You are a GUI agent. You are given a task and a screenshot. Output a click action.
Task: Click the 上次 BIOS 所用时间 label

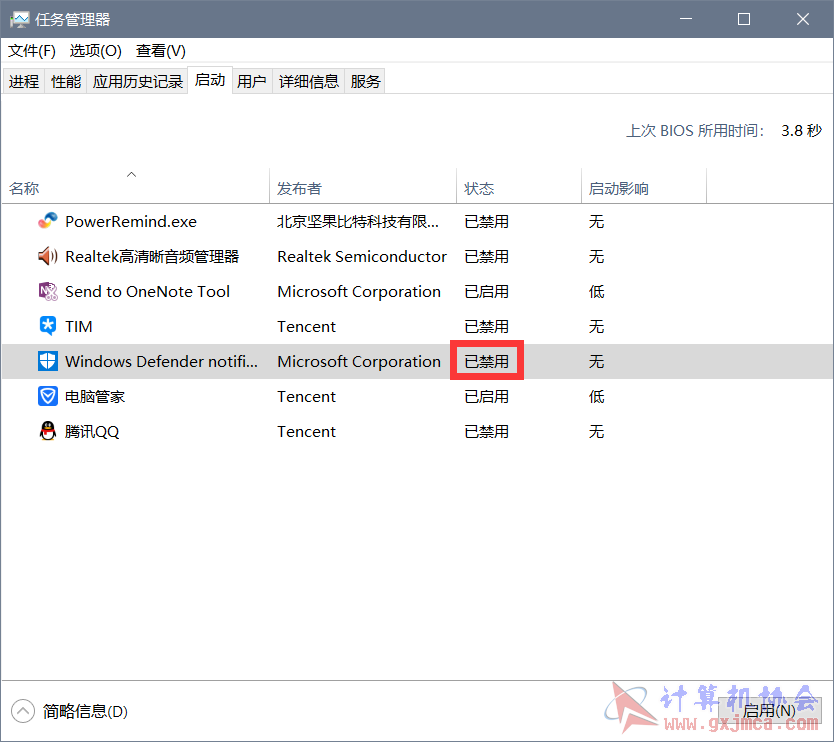pos(696,130)
